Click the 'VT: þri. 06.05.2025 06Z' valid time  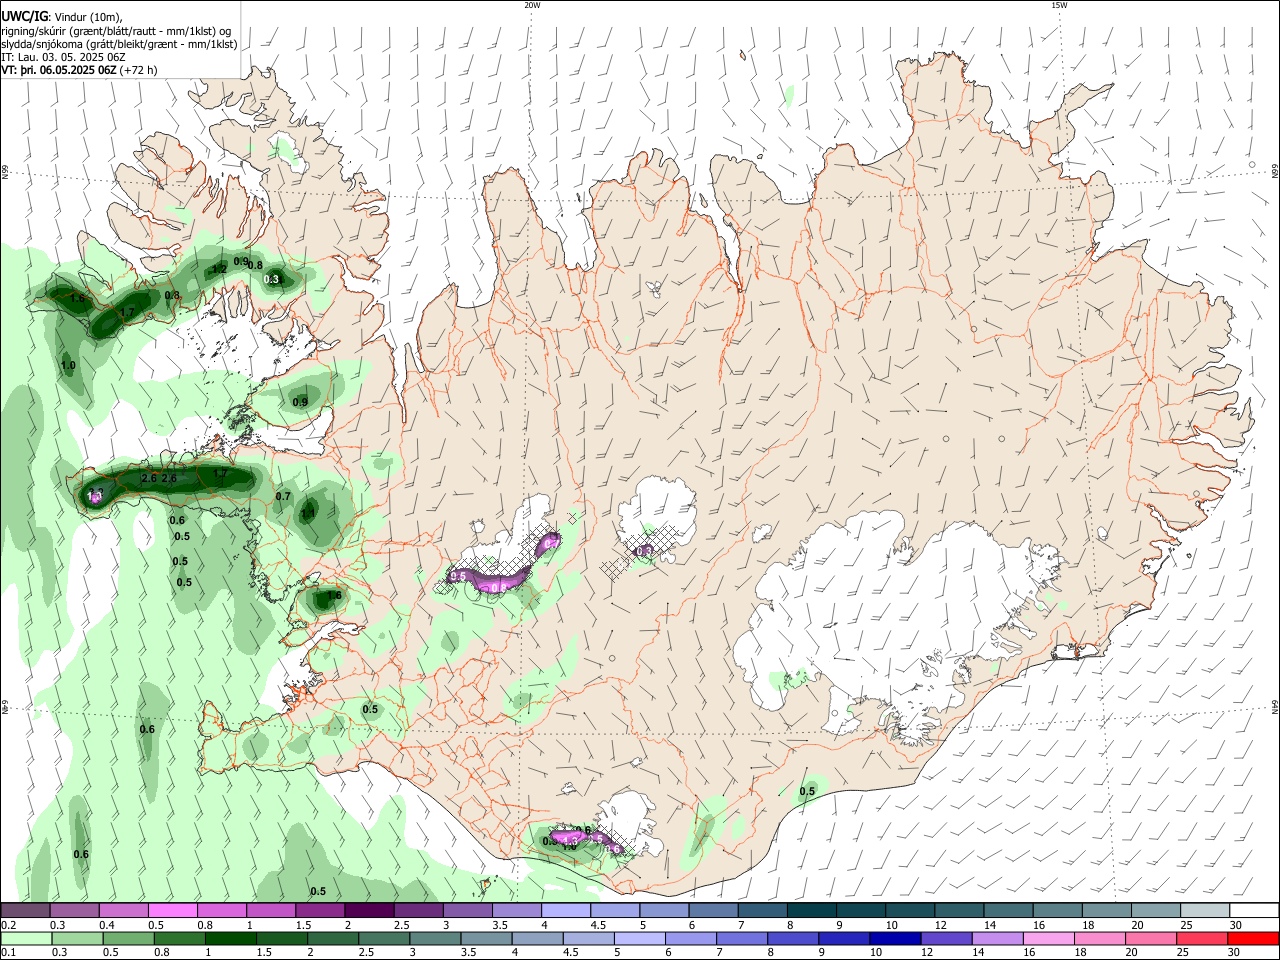(x=59, y=70)
